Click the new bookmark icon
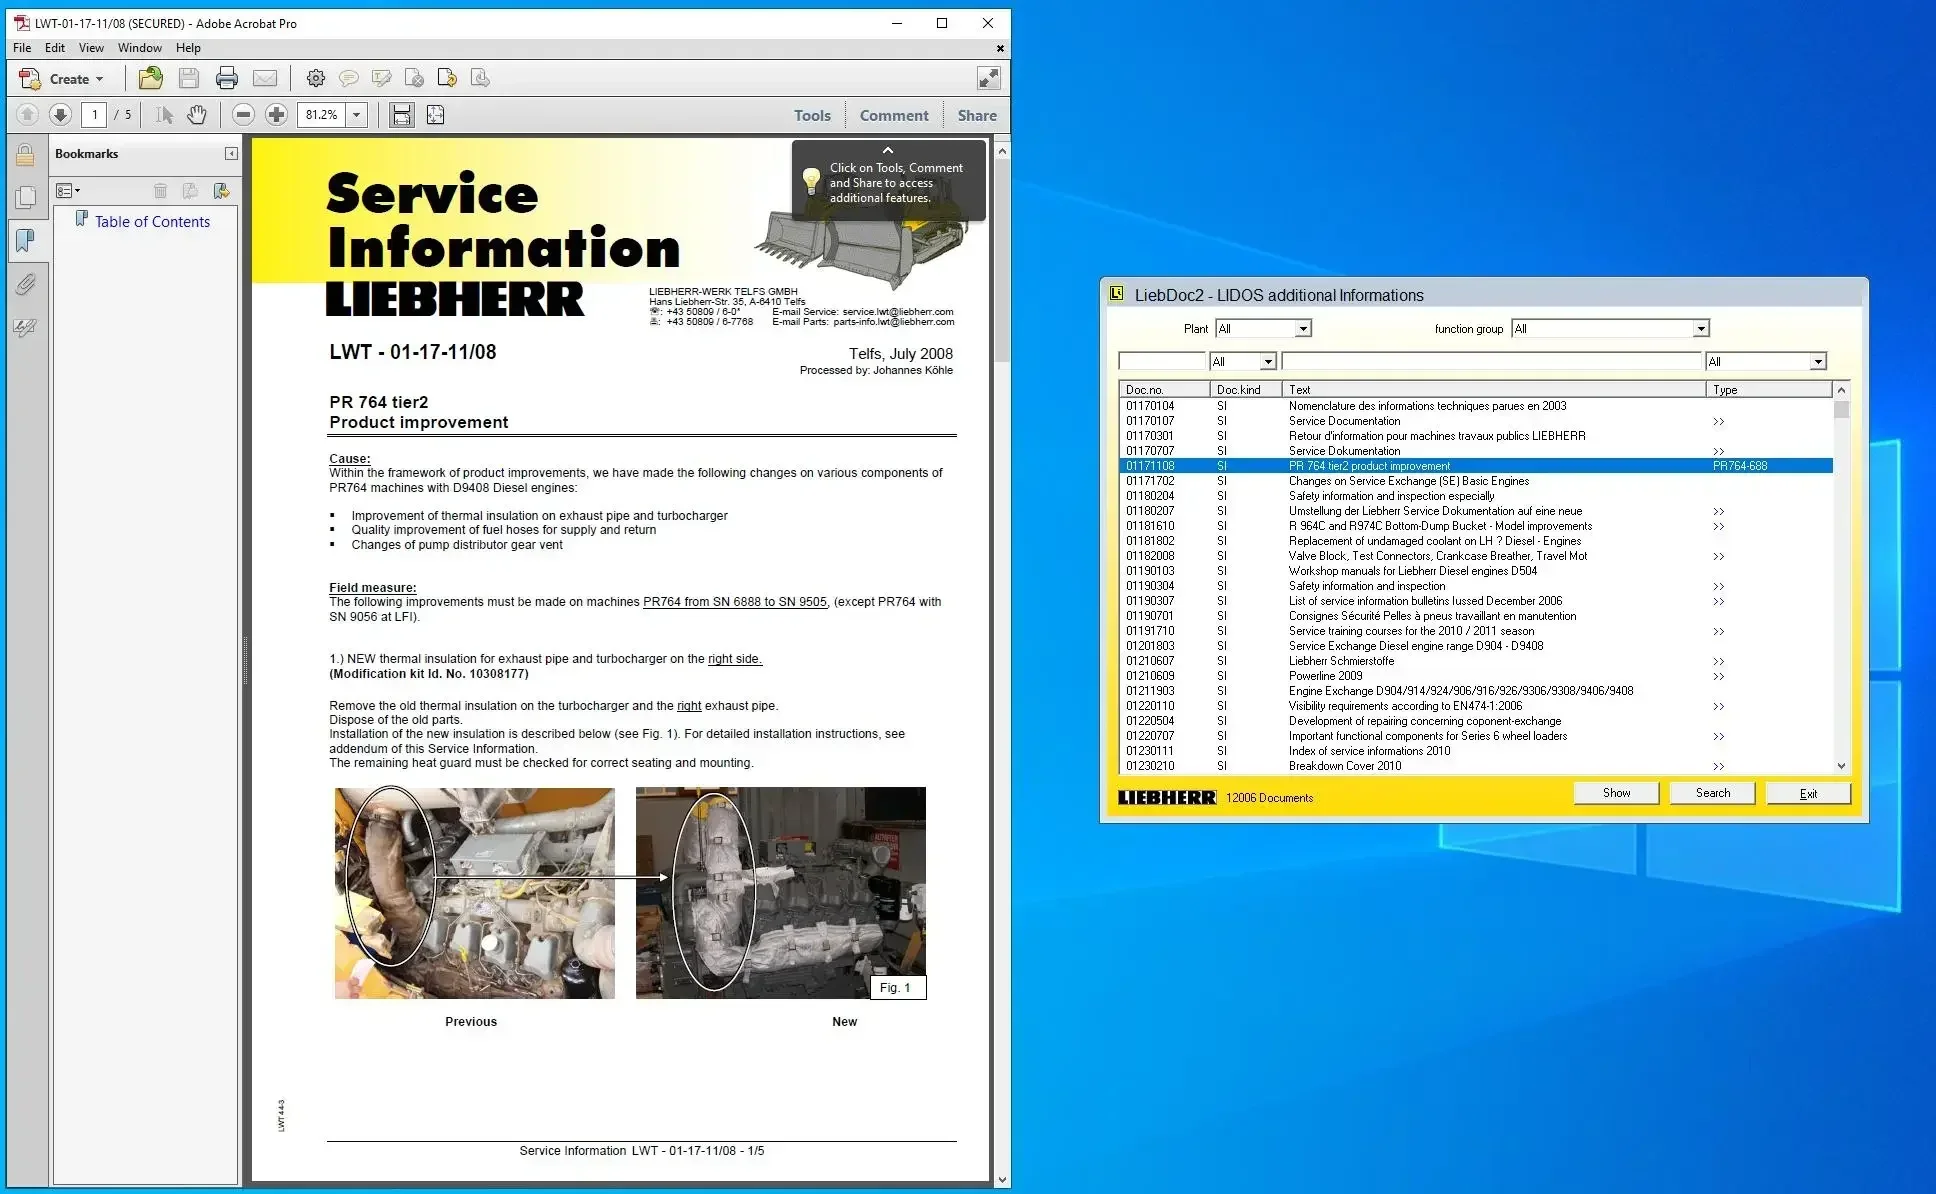The width and height of the screenshot is (1936, 1194). click(x=190, y=190)
